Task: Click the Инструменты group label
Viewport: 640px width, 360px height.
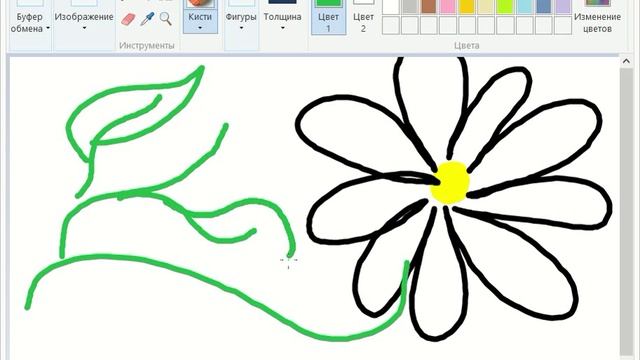Action: 147,45
